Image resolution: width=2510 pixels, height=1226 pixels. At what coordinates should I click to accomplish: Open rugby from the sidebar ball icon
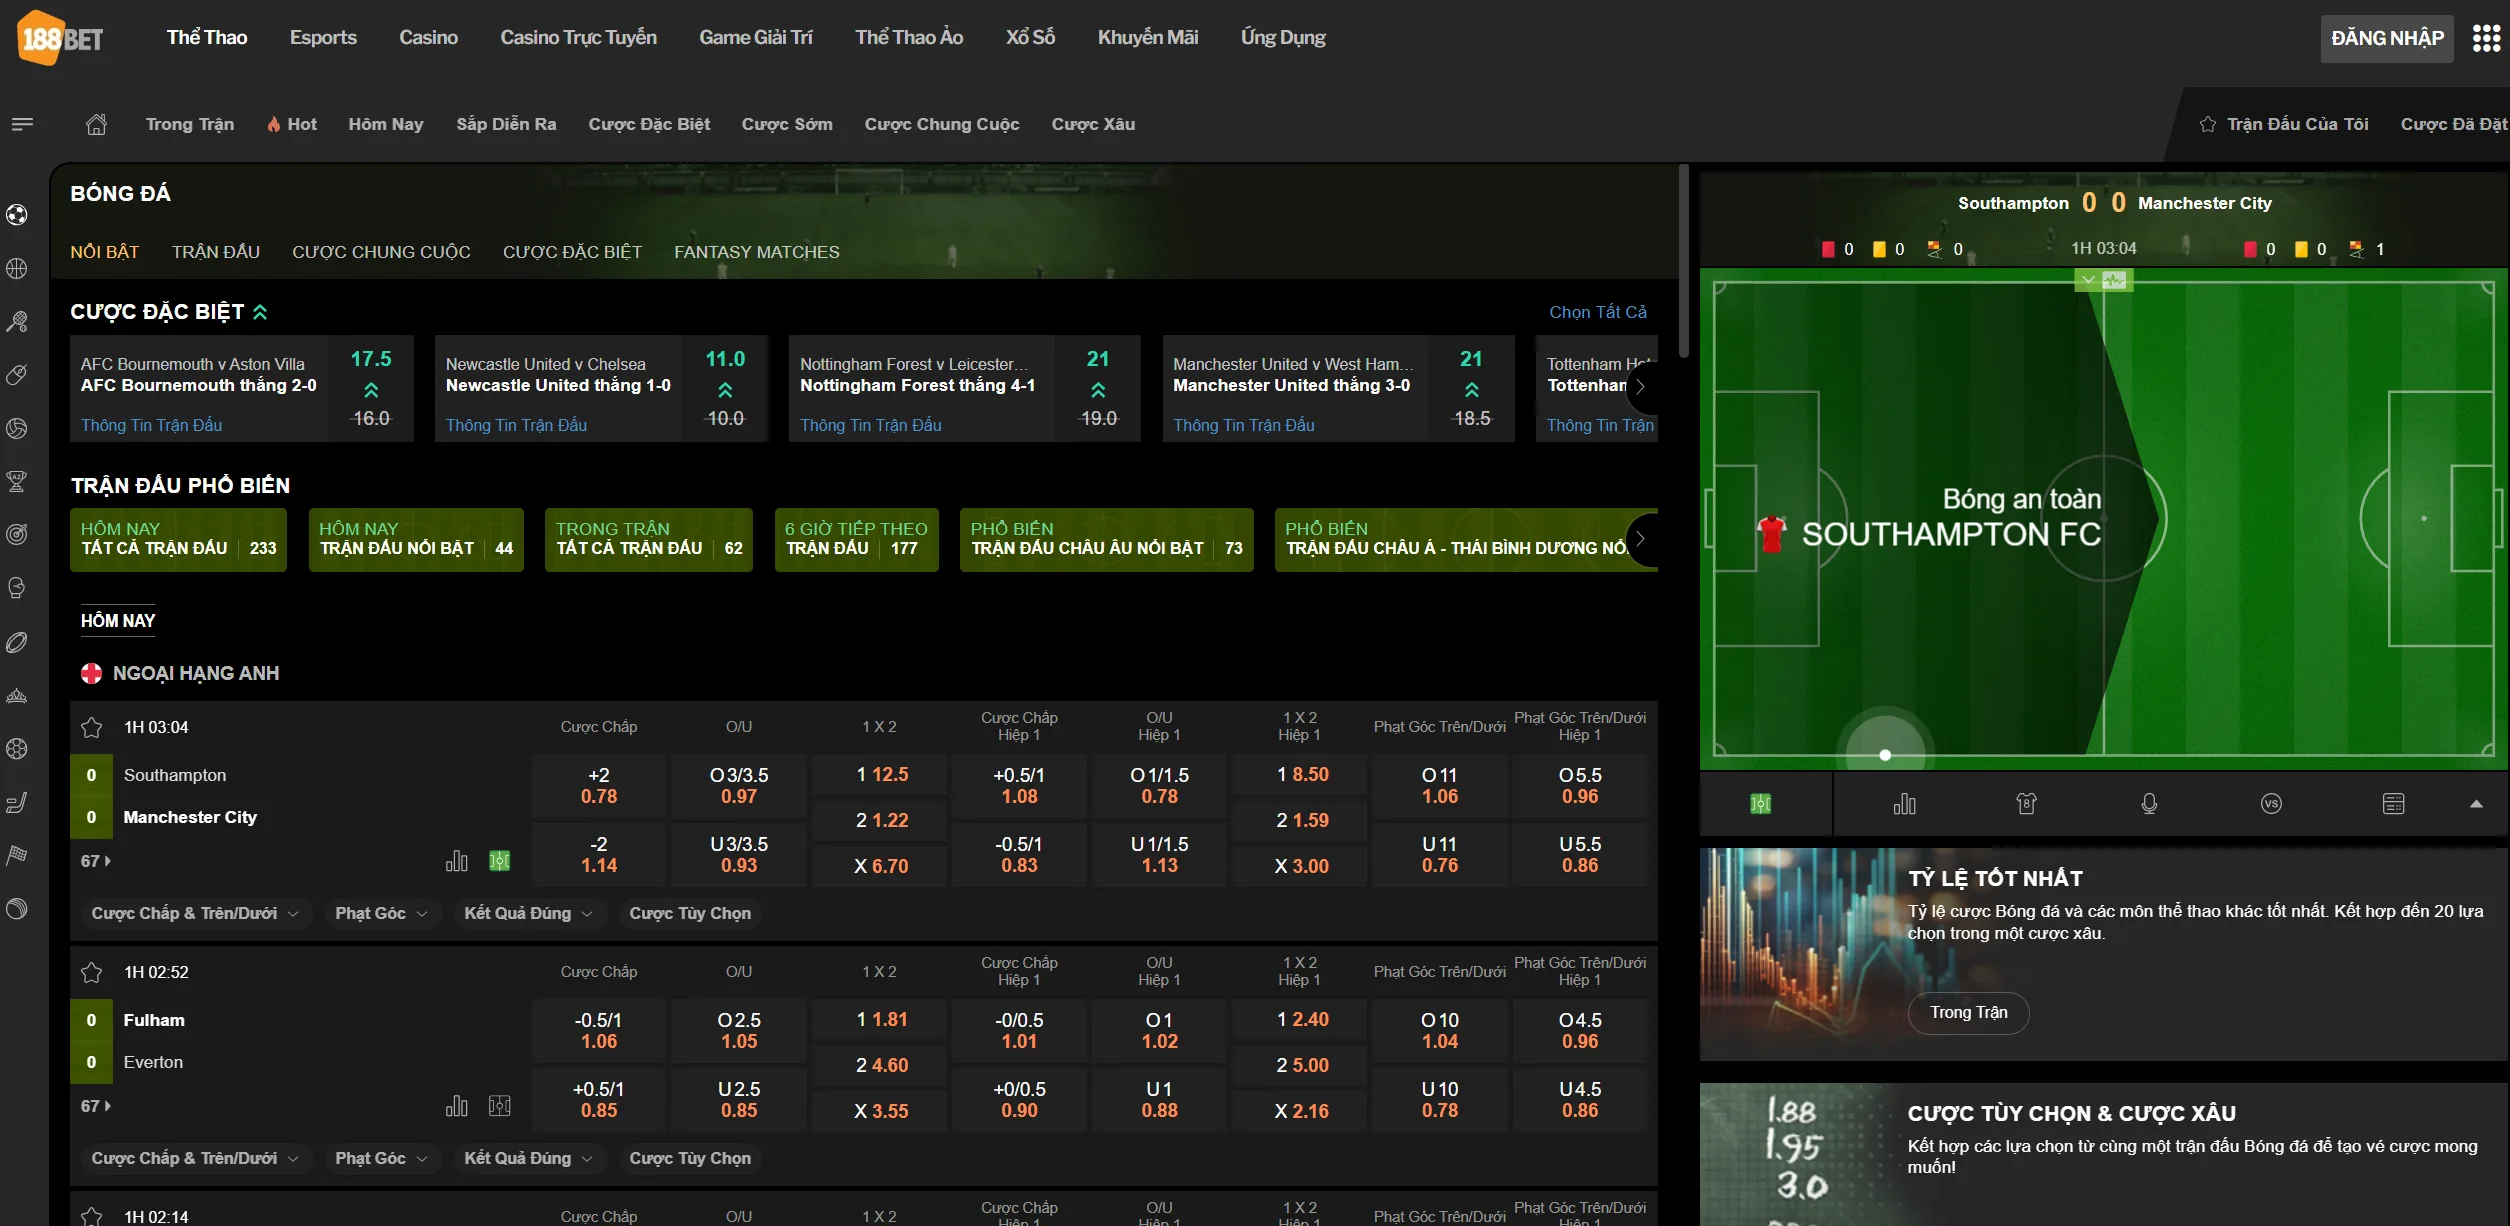click(x=17, y=642)
